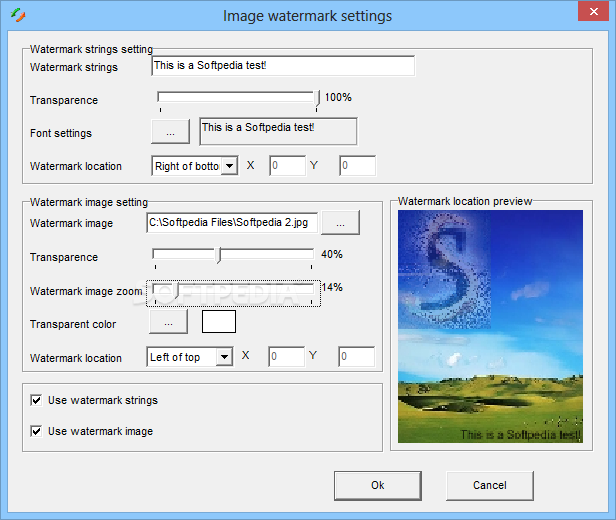Click the strings location X offset field

pos(287,165)
